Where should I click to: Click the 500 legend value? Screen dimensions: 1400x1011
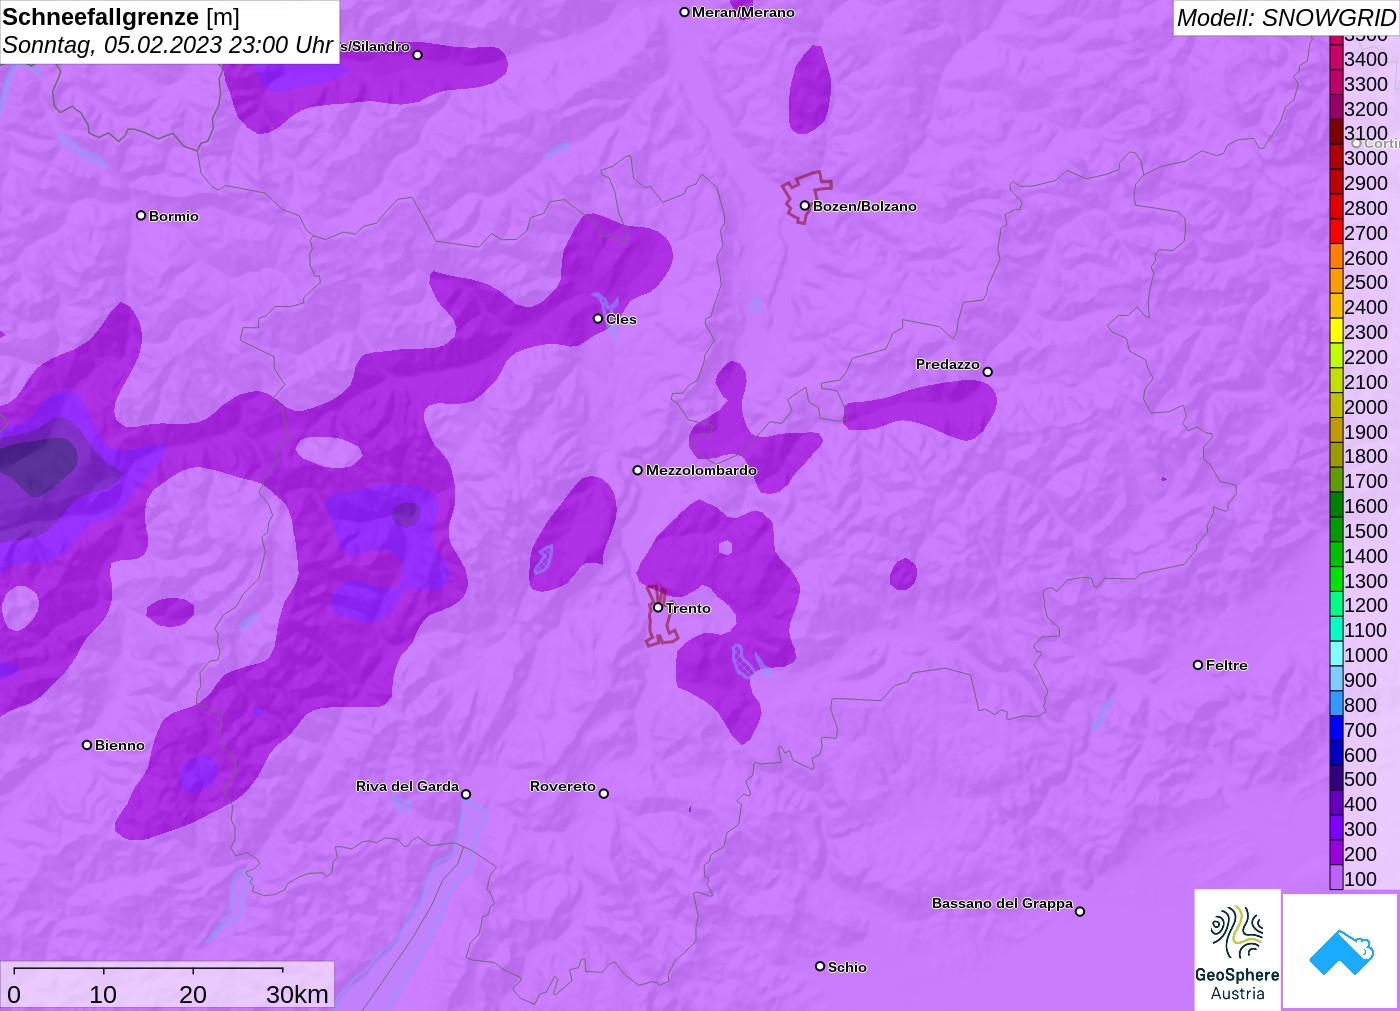click(x=1360, y=779)
